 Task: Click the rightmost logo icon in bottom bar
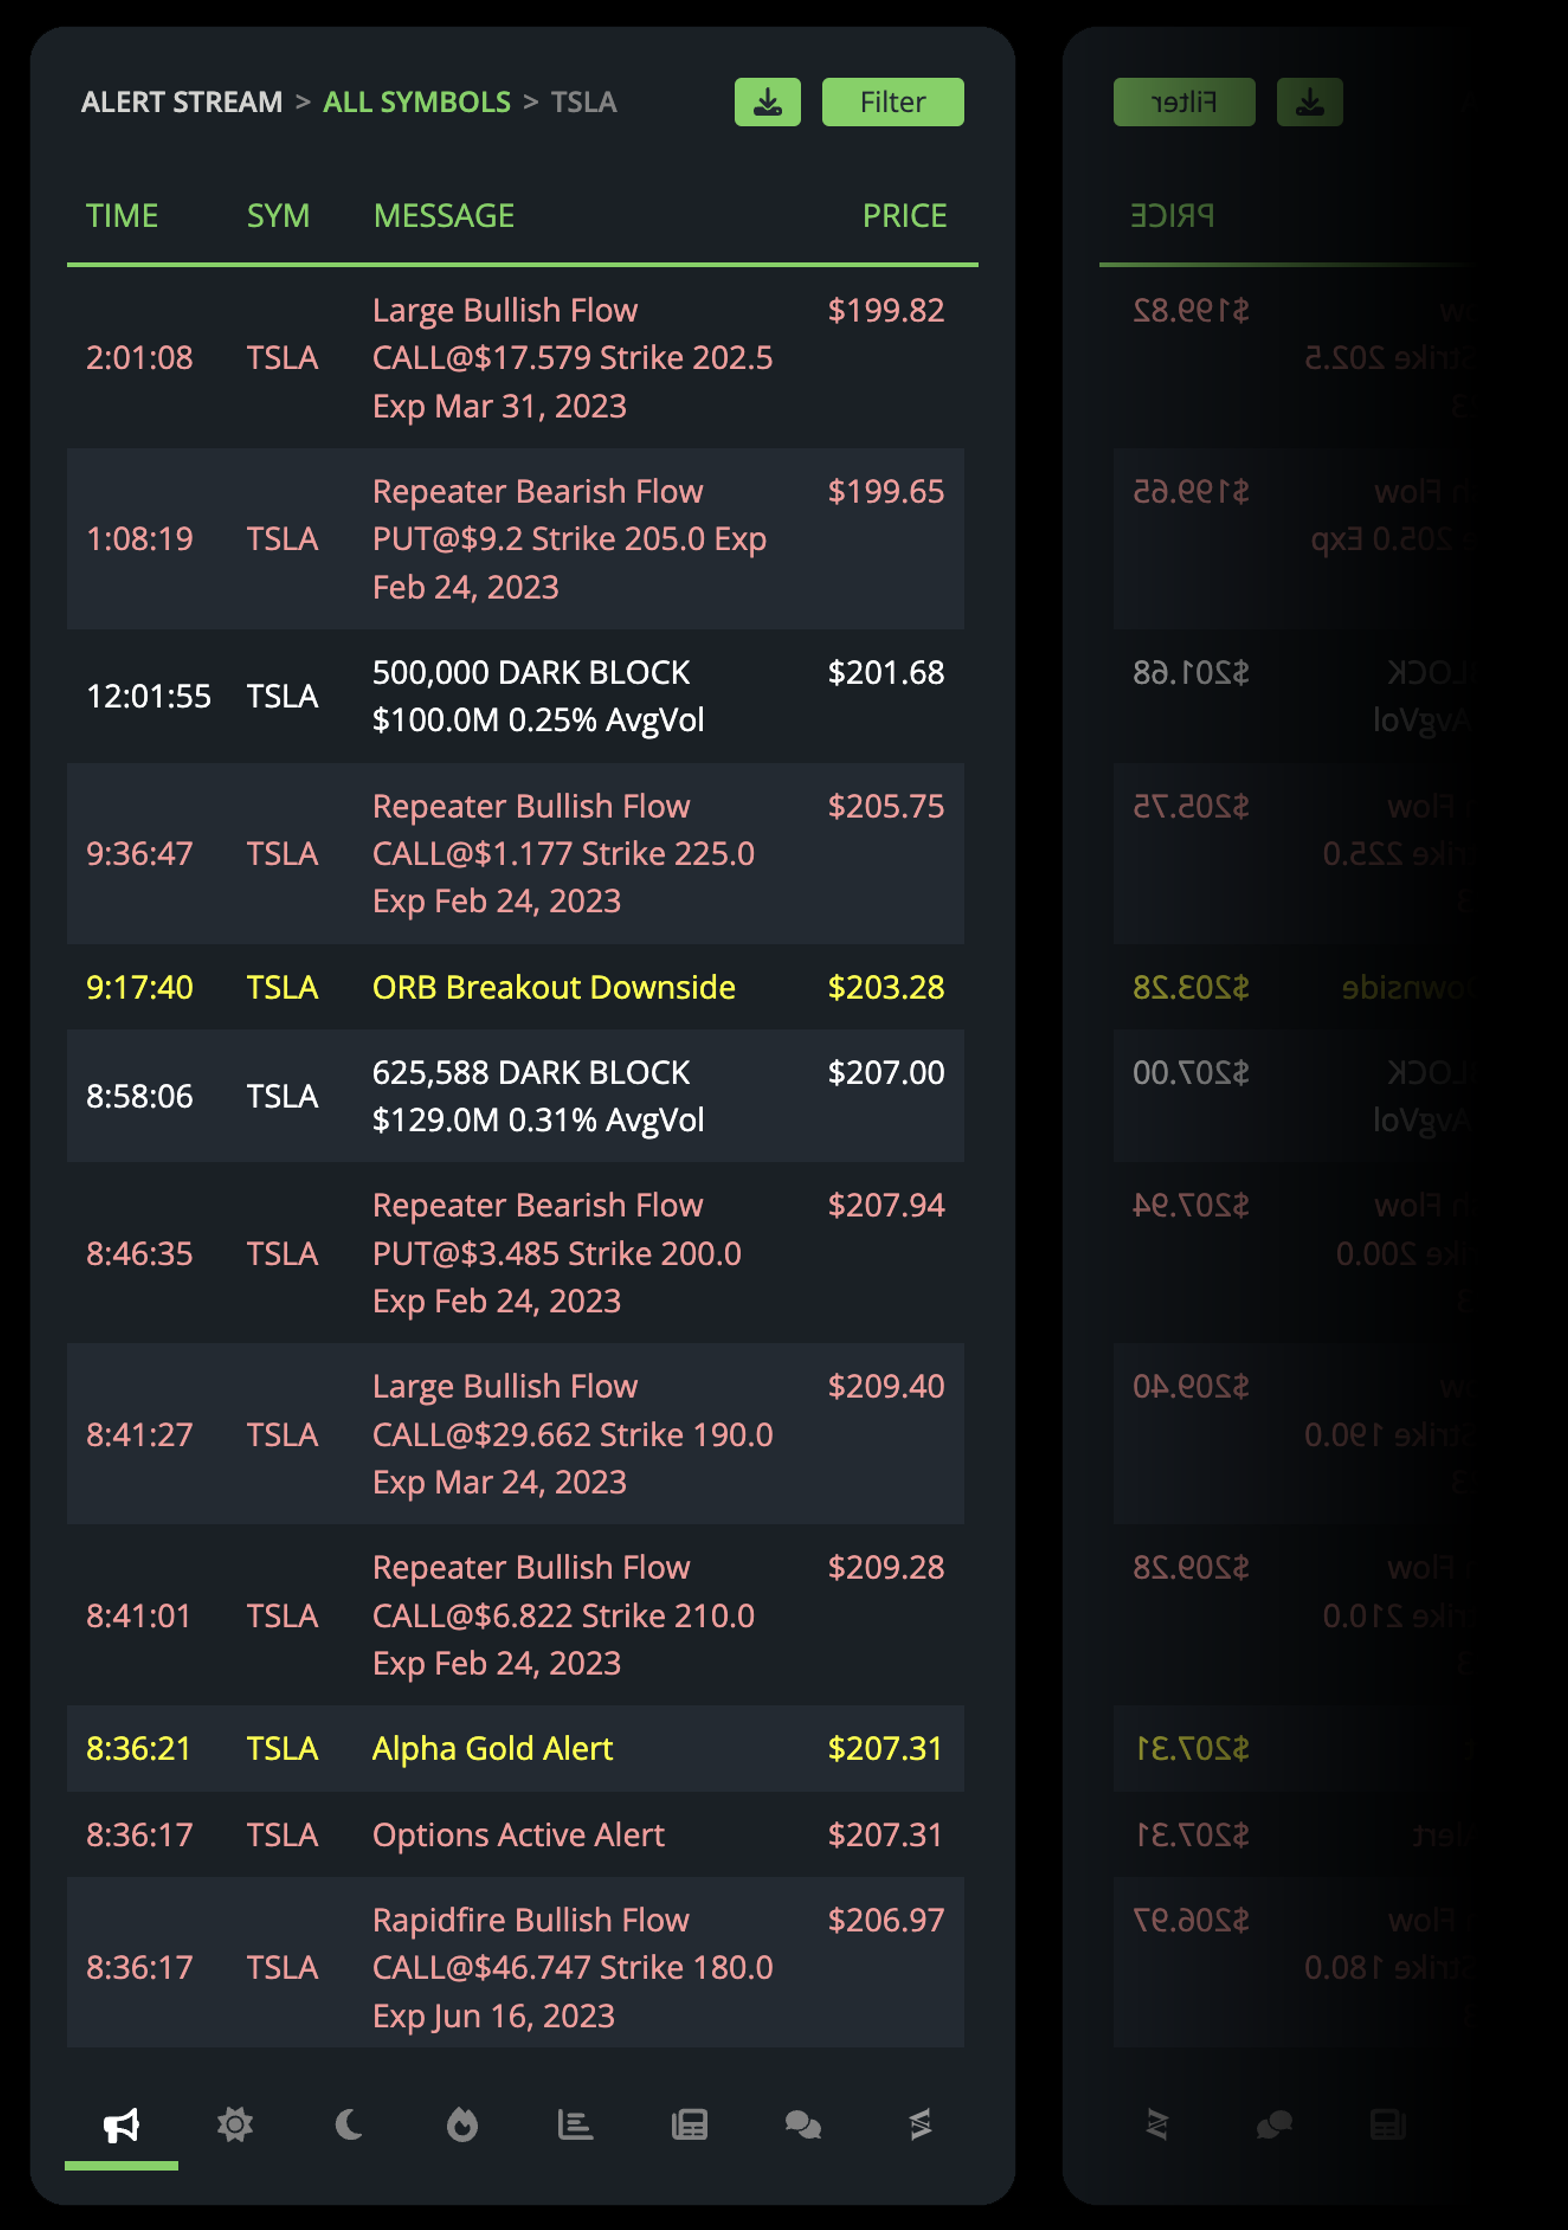[x=920, y=2123]
